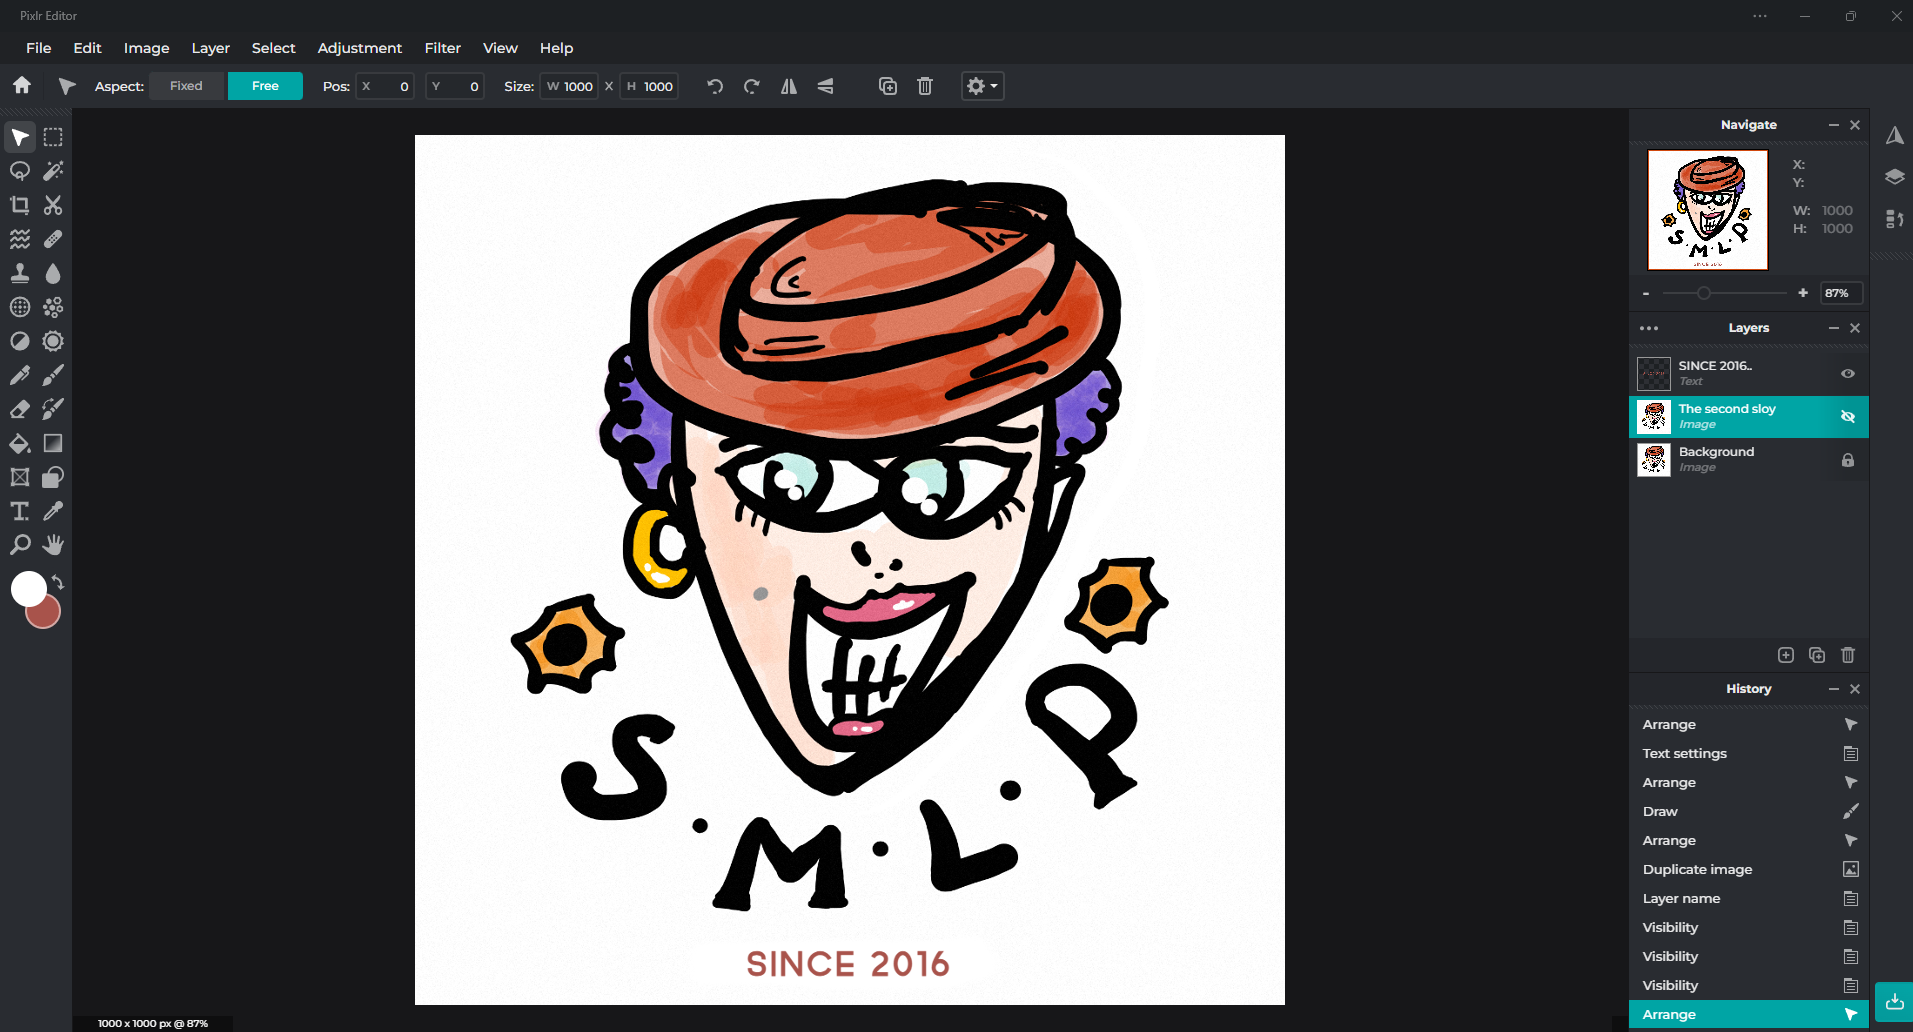Click the Flip horizontal icon
1913x1032 pixels.
[789, 86]
